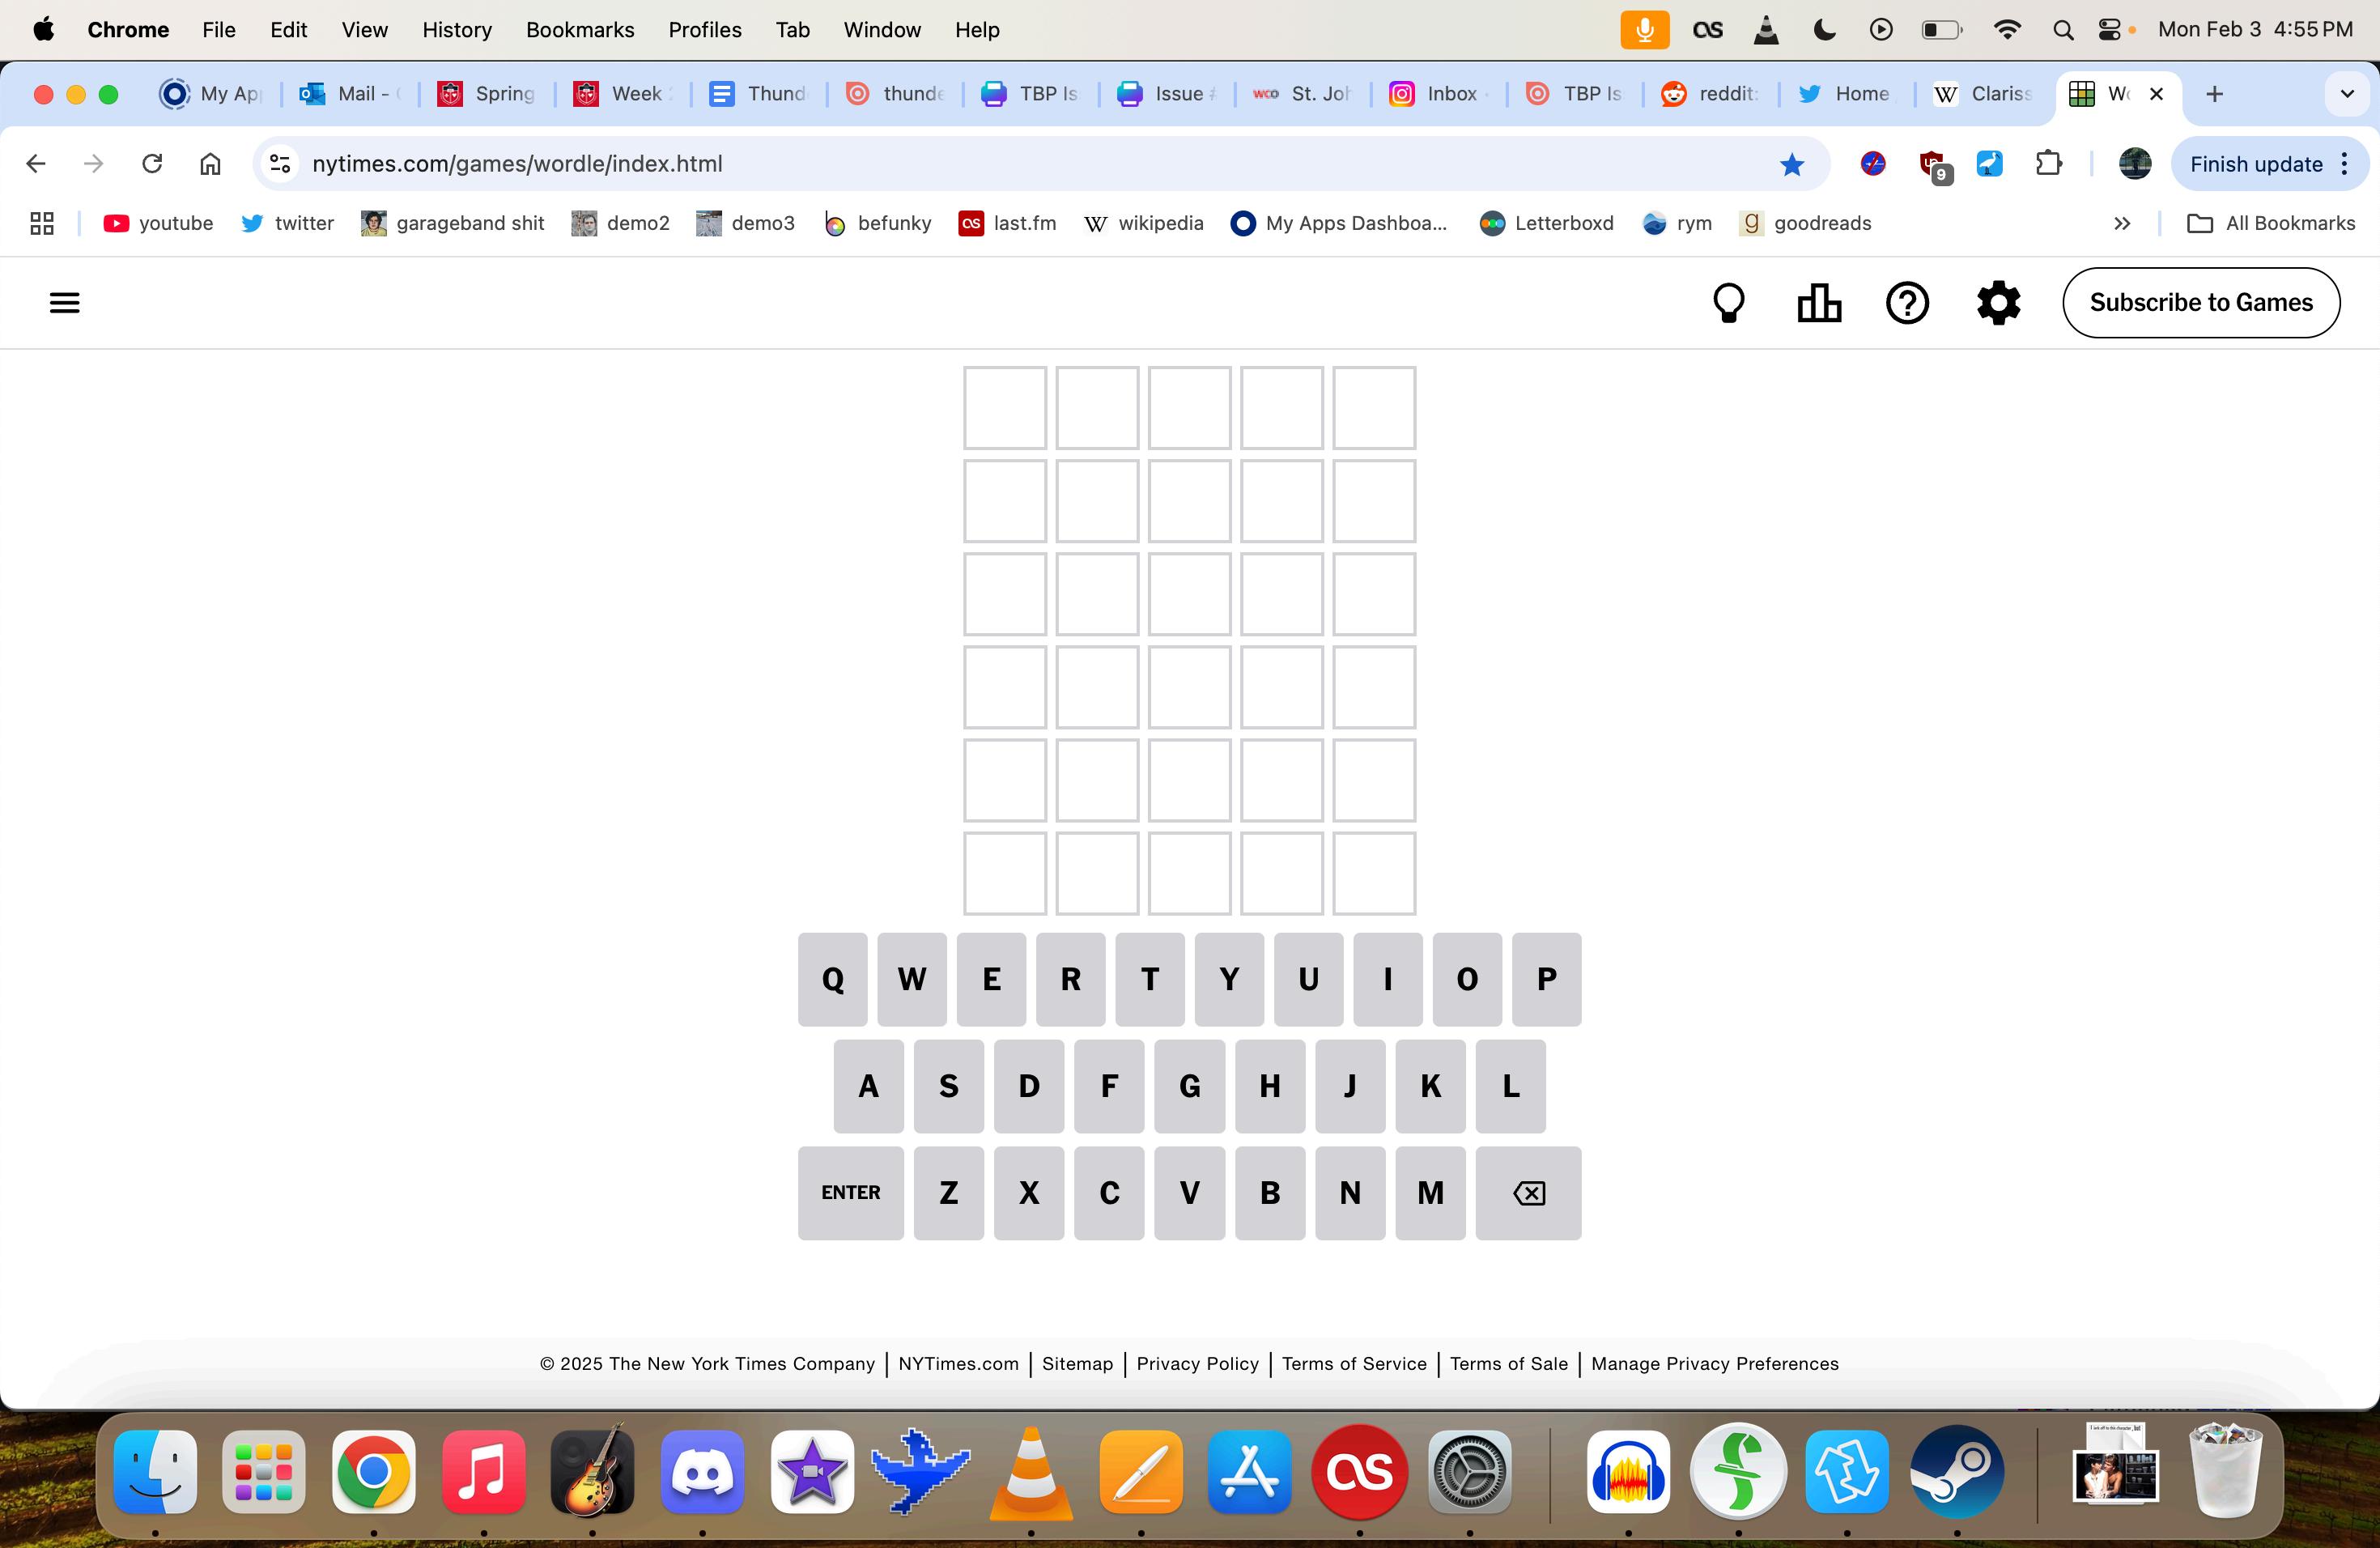2380x1548 pixels.
Task: Toggle macOS Focus moon icon in menu bar
Action: [1824, 30]
